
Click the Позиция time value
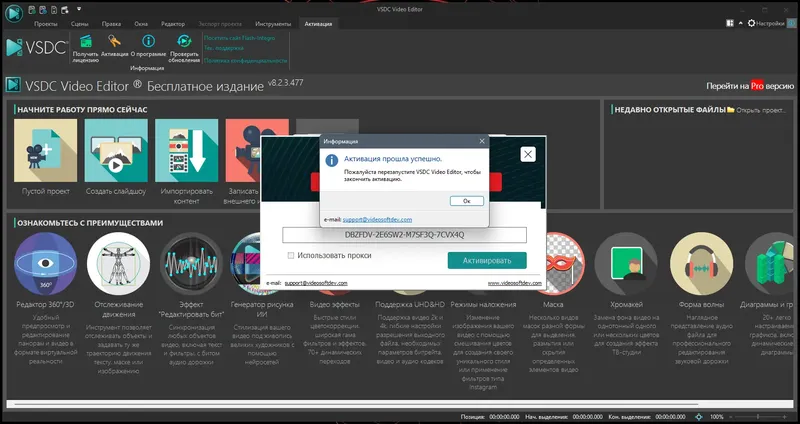click(x=504, y=417)
